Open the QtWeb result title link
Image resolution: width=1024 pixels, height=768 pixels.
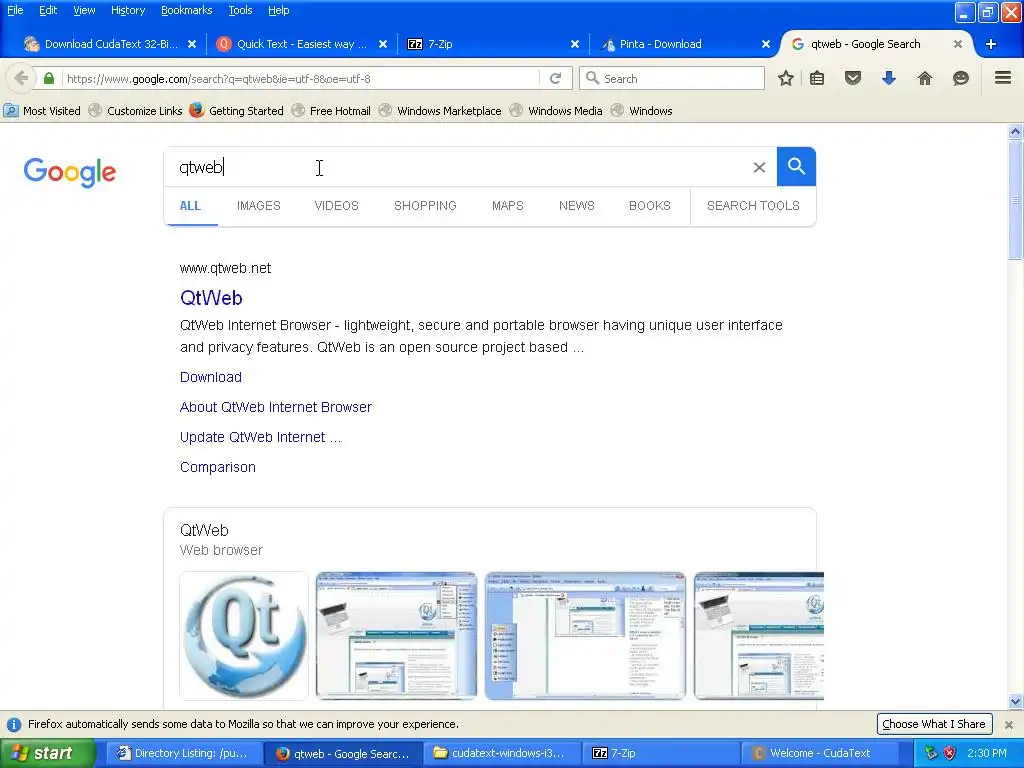[x=211, y=298]
